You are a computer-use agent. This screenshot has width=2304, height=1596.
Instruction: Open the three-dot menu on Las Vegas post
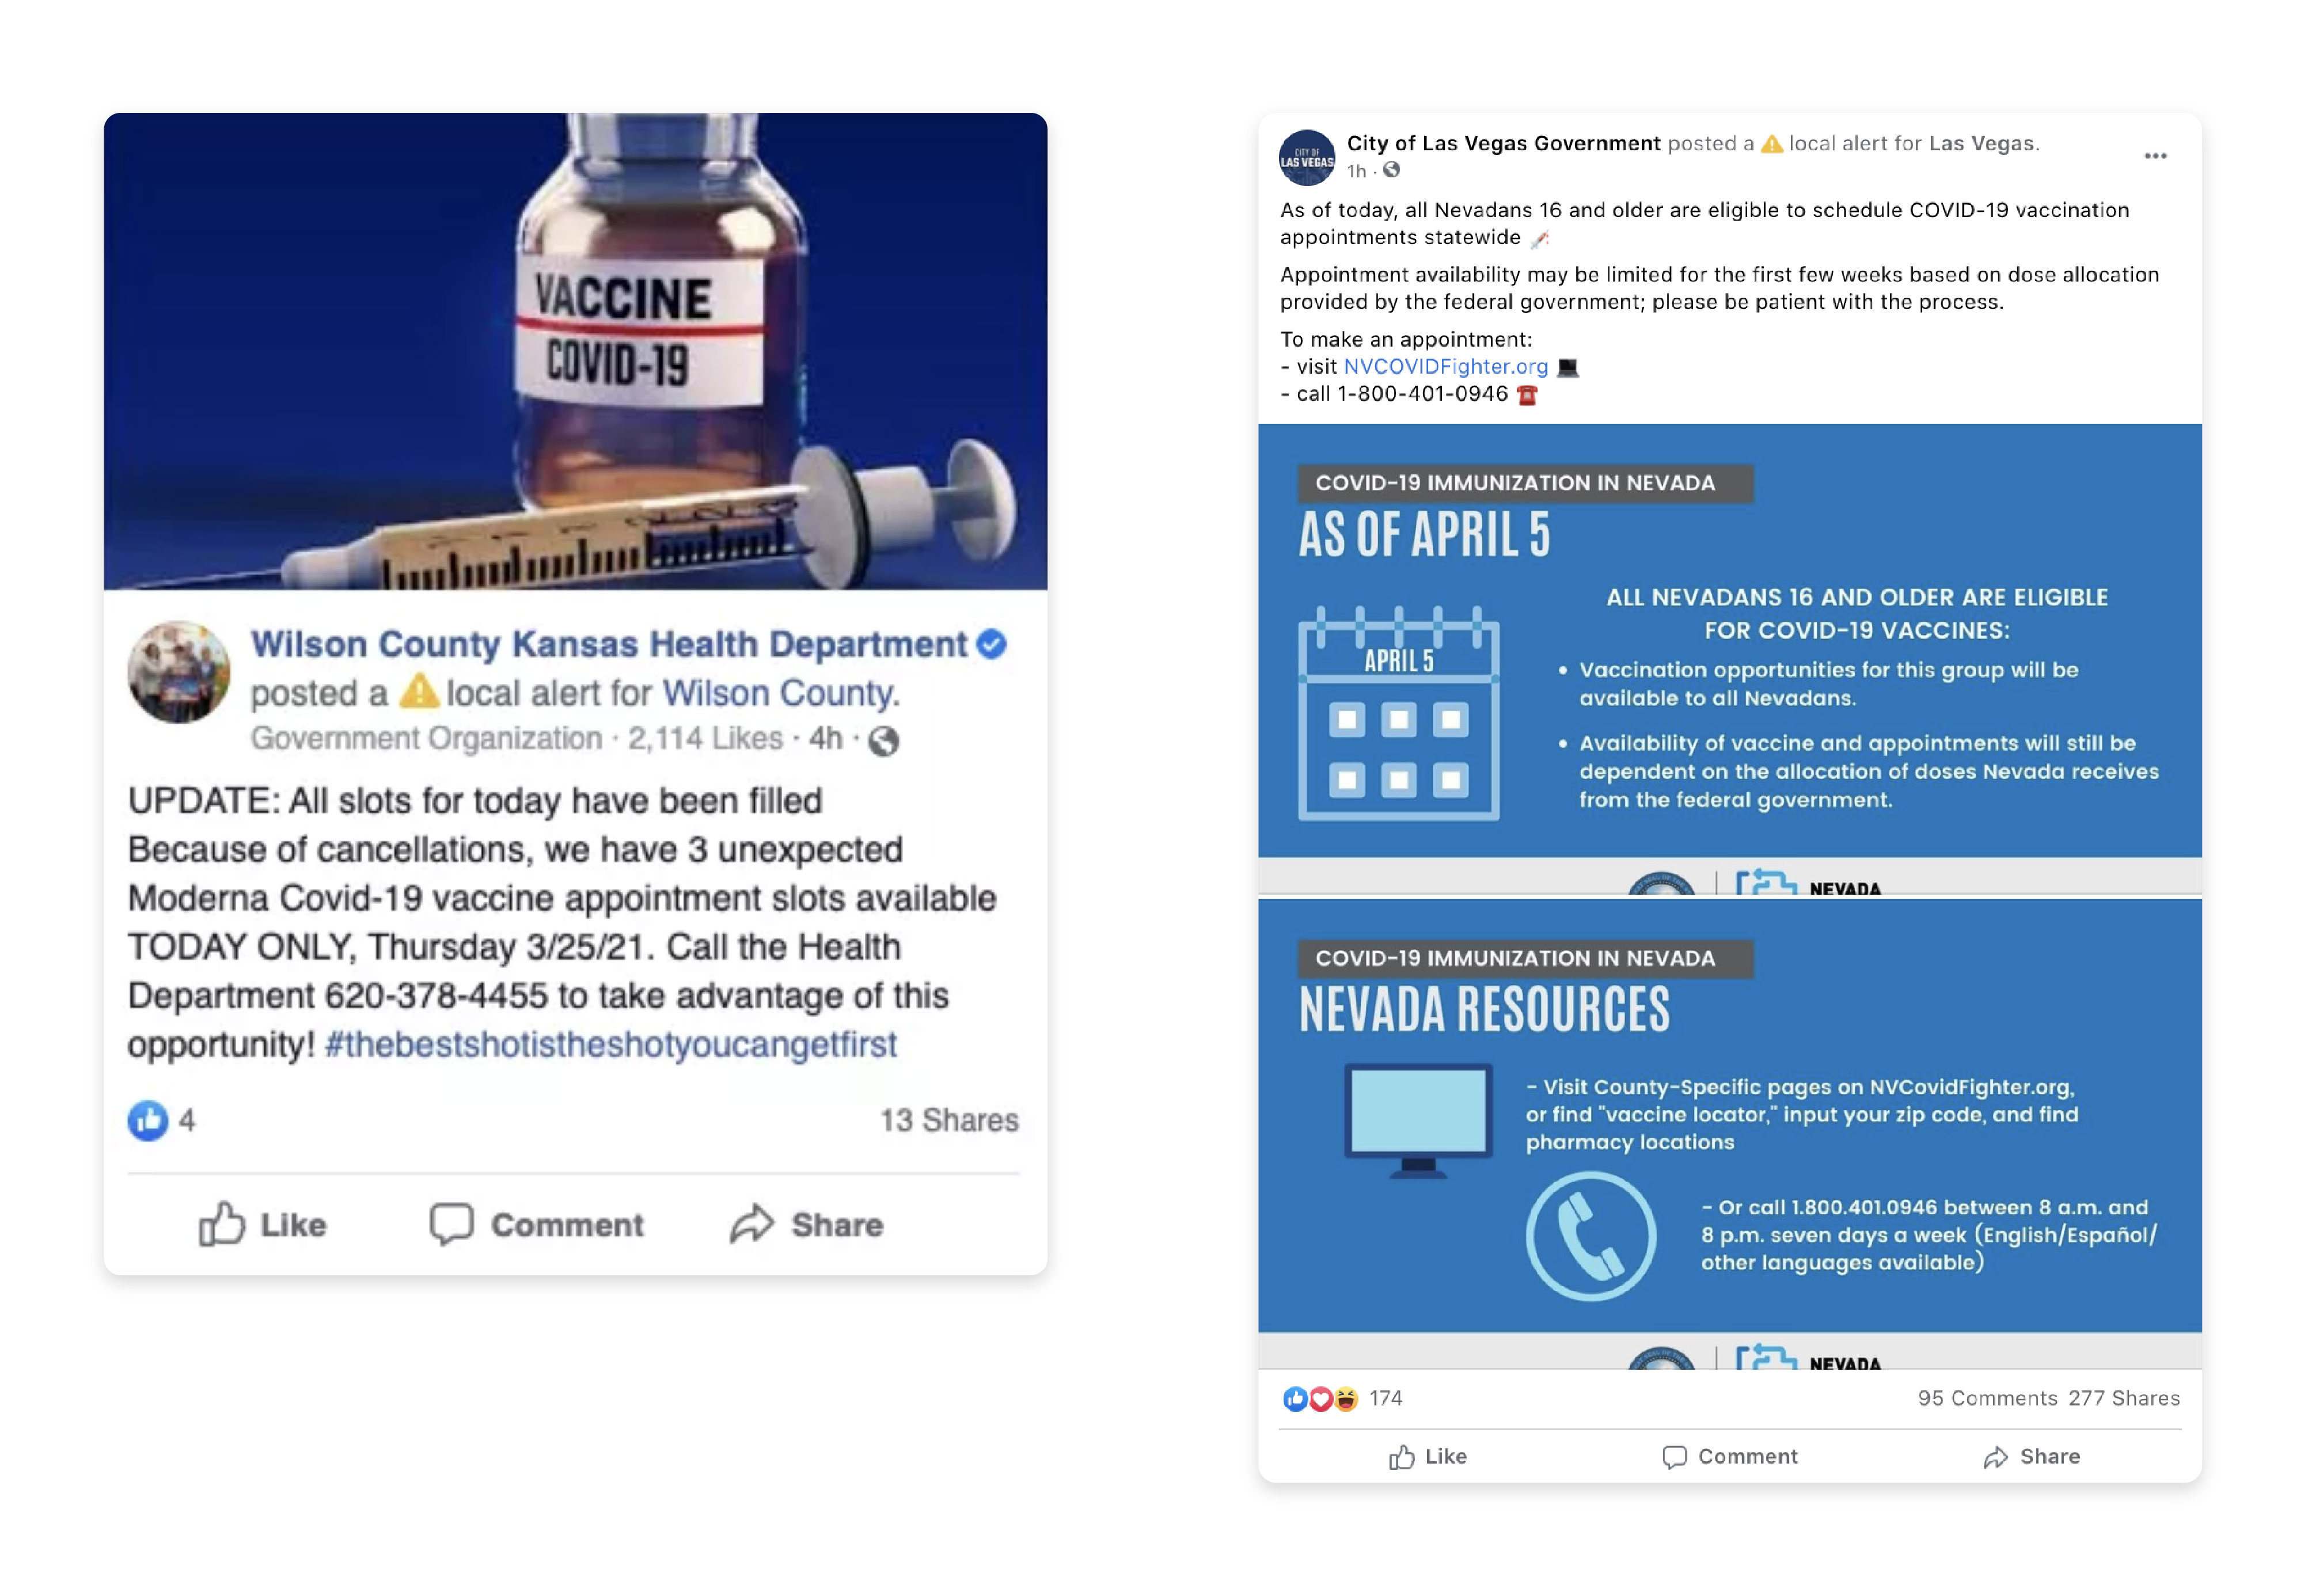click(2154, 156)
